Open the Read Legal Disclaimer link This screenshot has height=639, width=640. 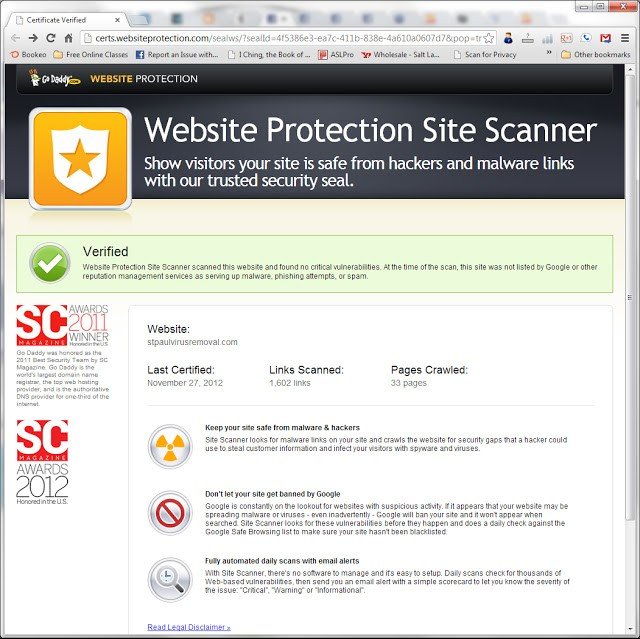tap(189, 627)
